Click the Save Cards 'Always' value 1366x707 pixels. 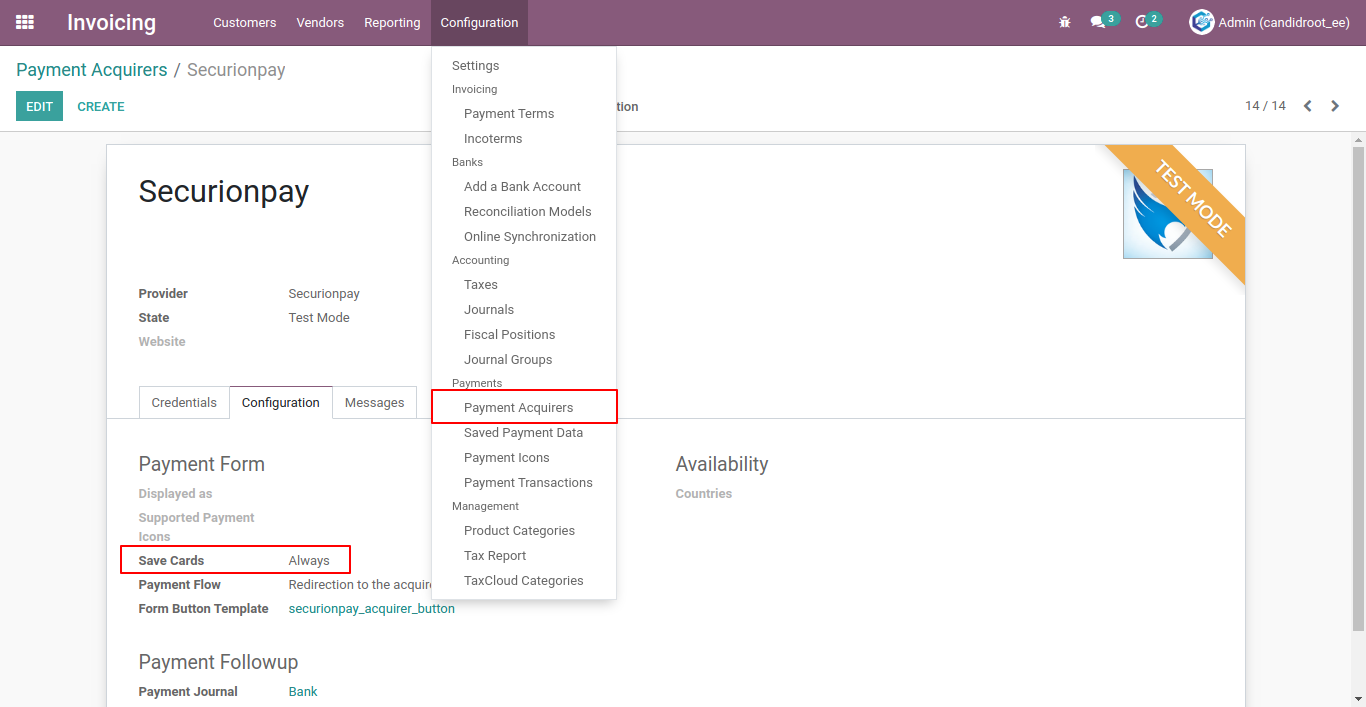309,561
